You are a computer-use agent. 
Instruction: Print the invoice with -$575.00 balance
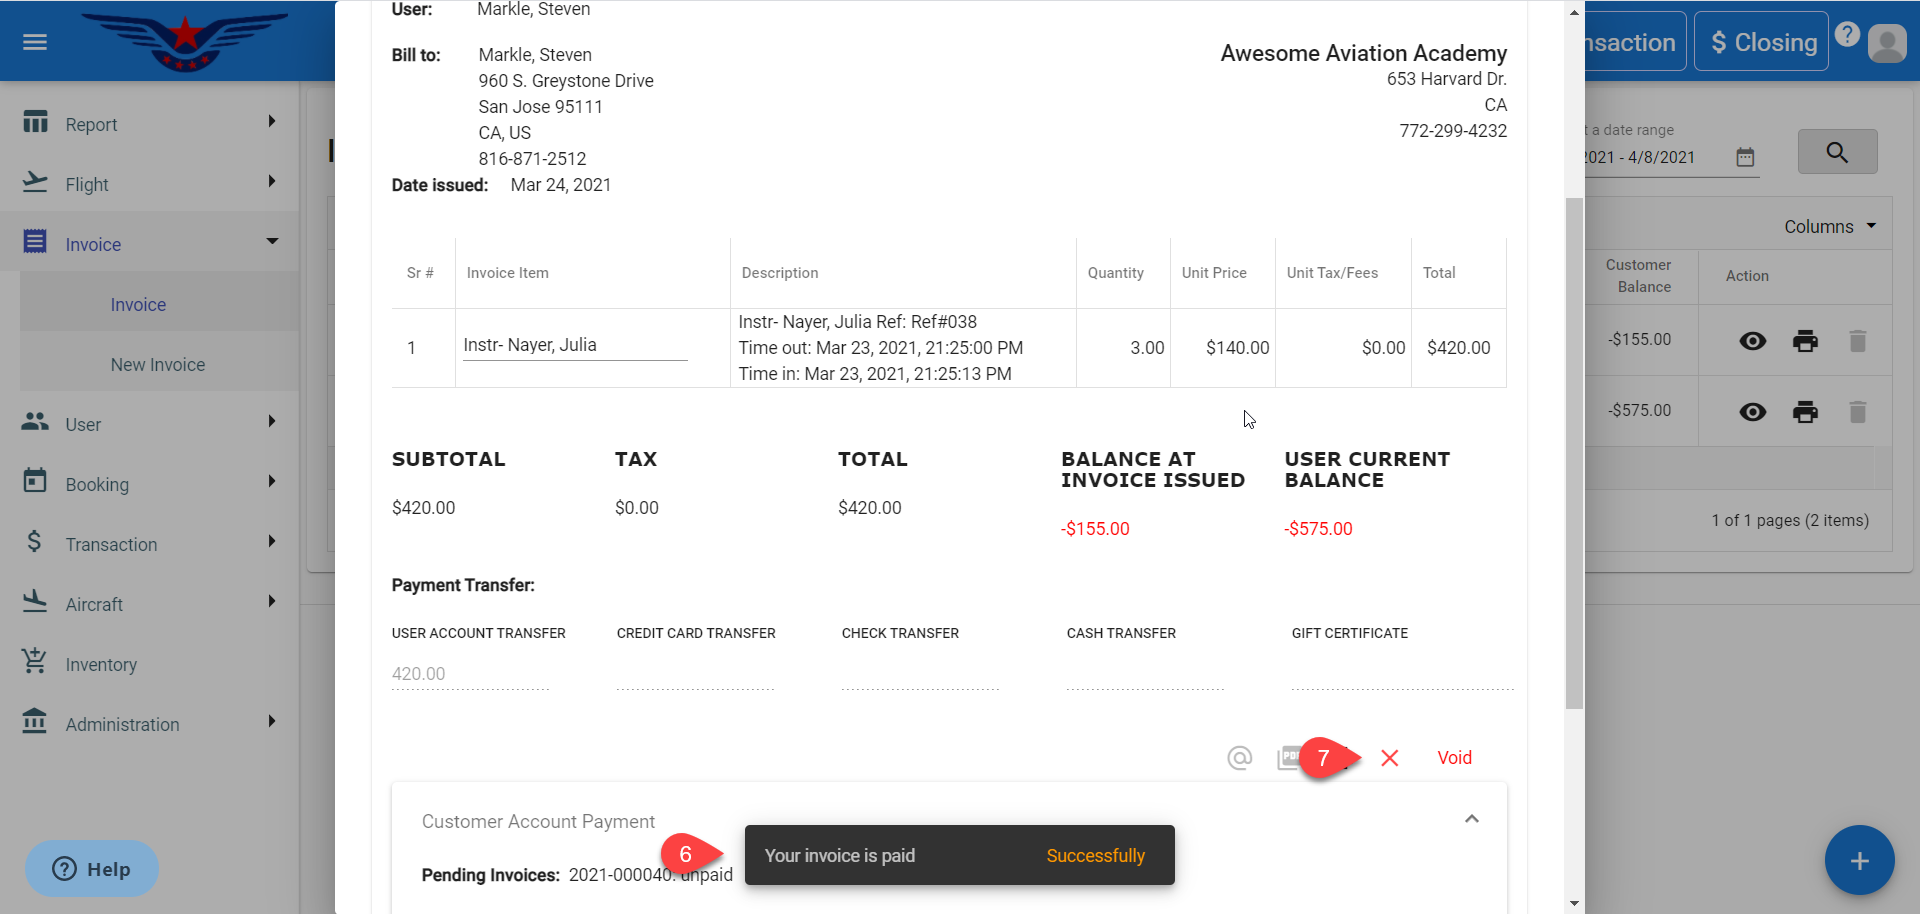click(1805, 412)
